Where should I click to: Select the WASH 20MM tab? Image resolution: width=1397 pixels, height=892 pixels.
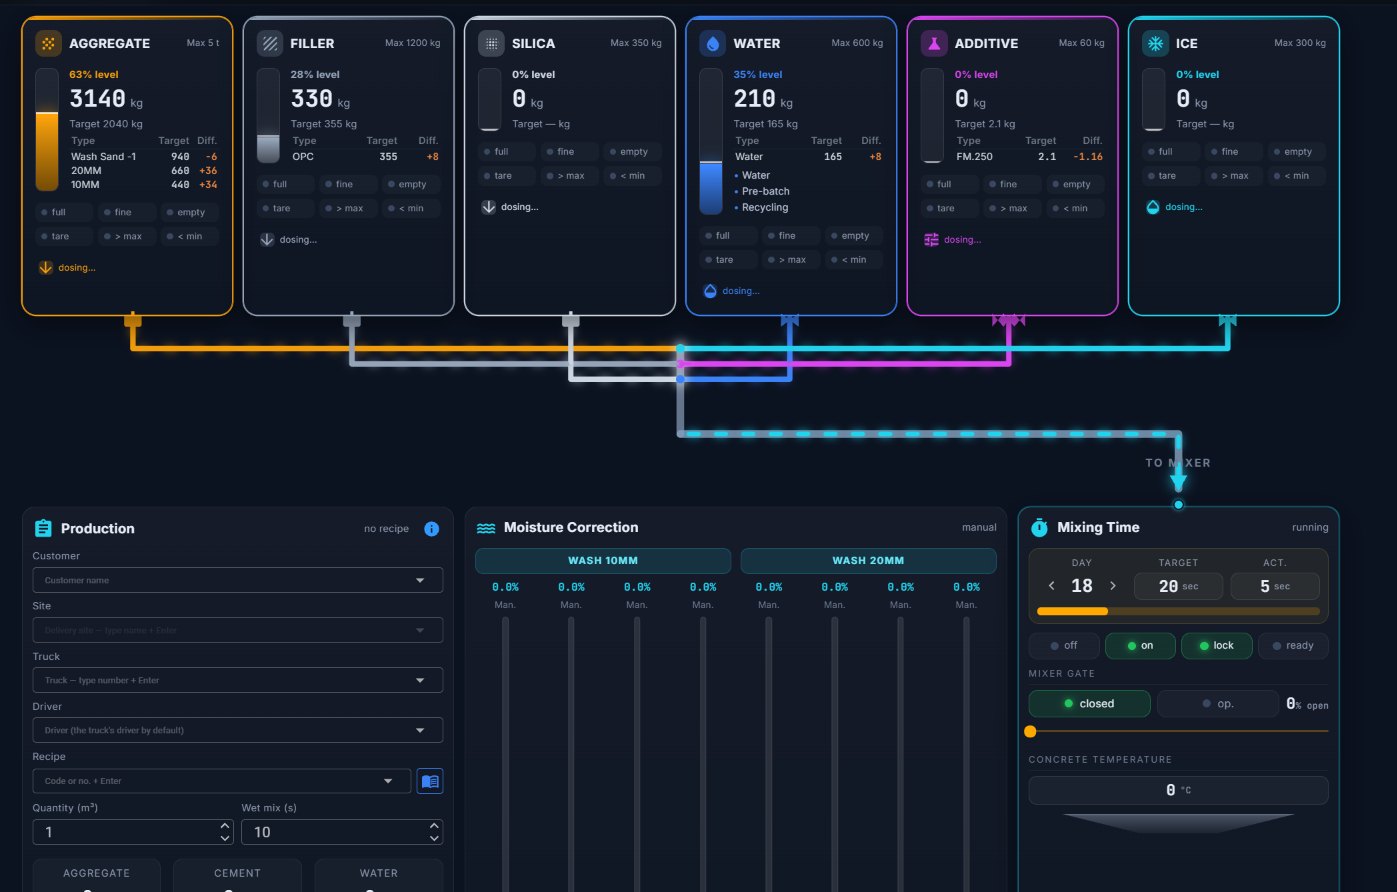[x=868, y=560]
